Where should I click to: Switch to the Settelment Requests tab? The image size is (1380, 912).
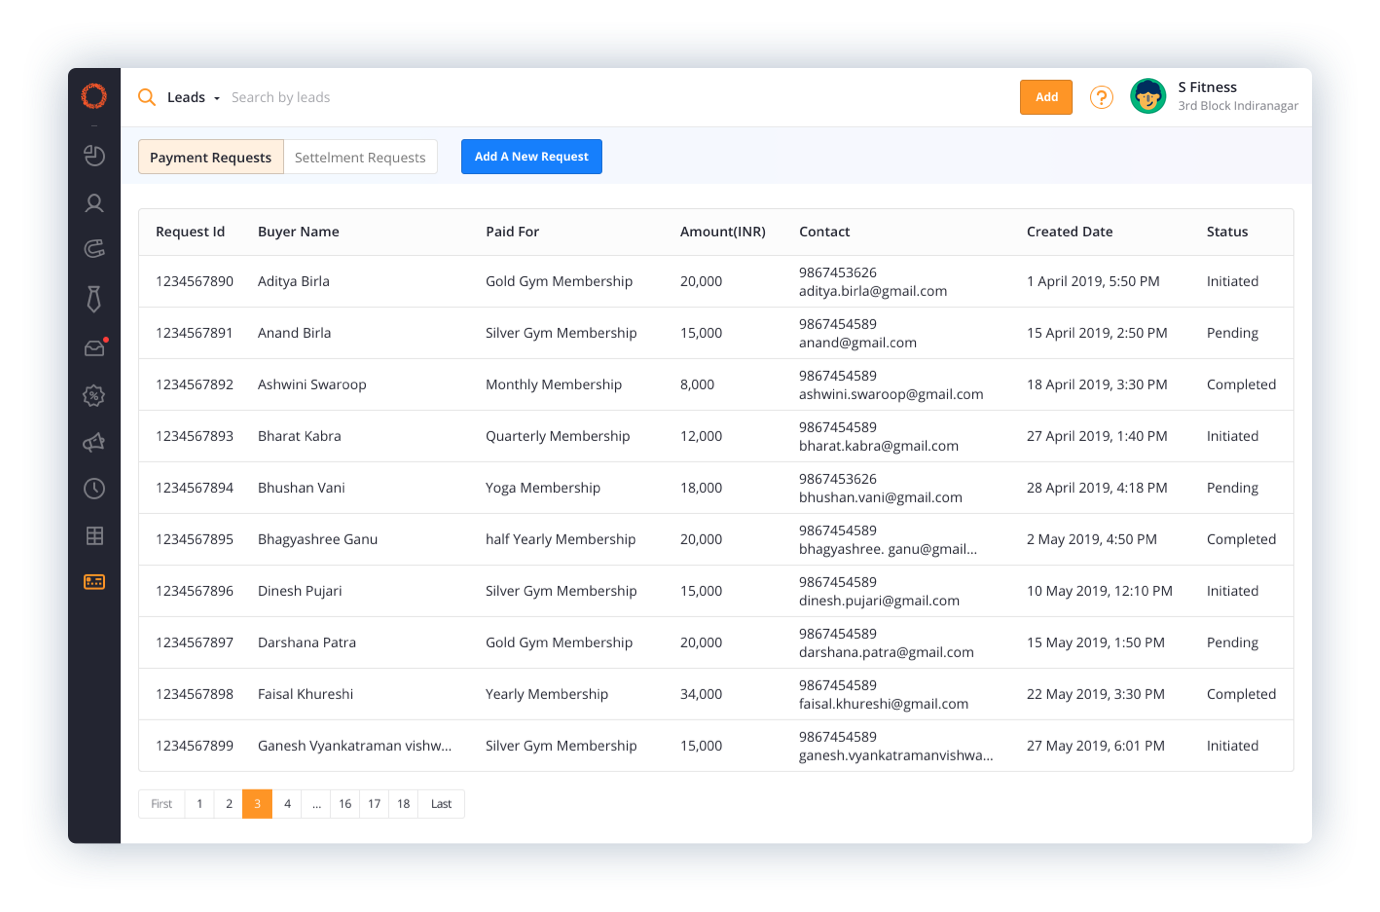point(360,157)
